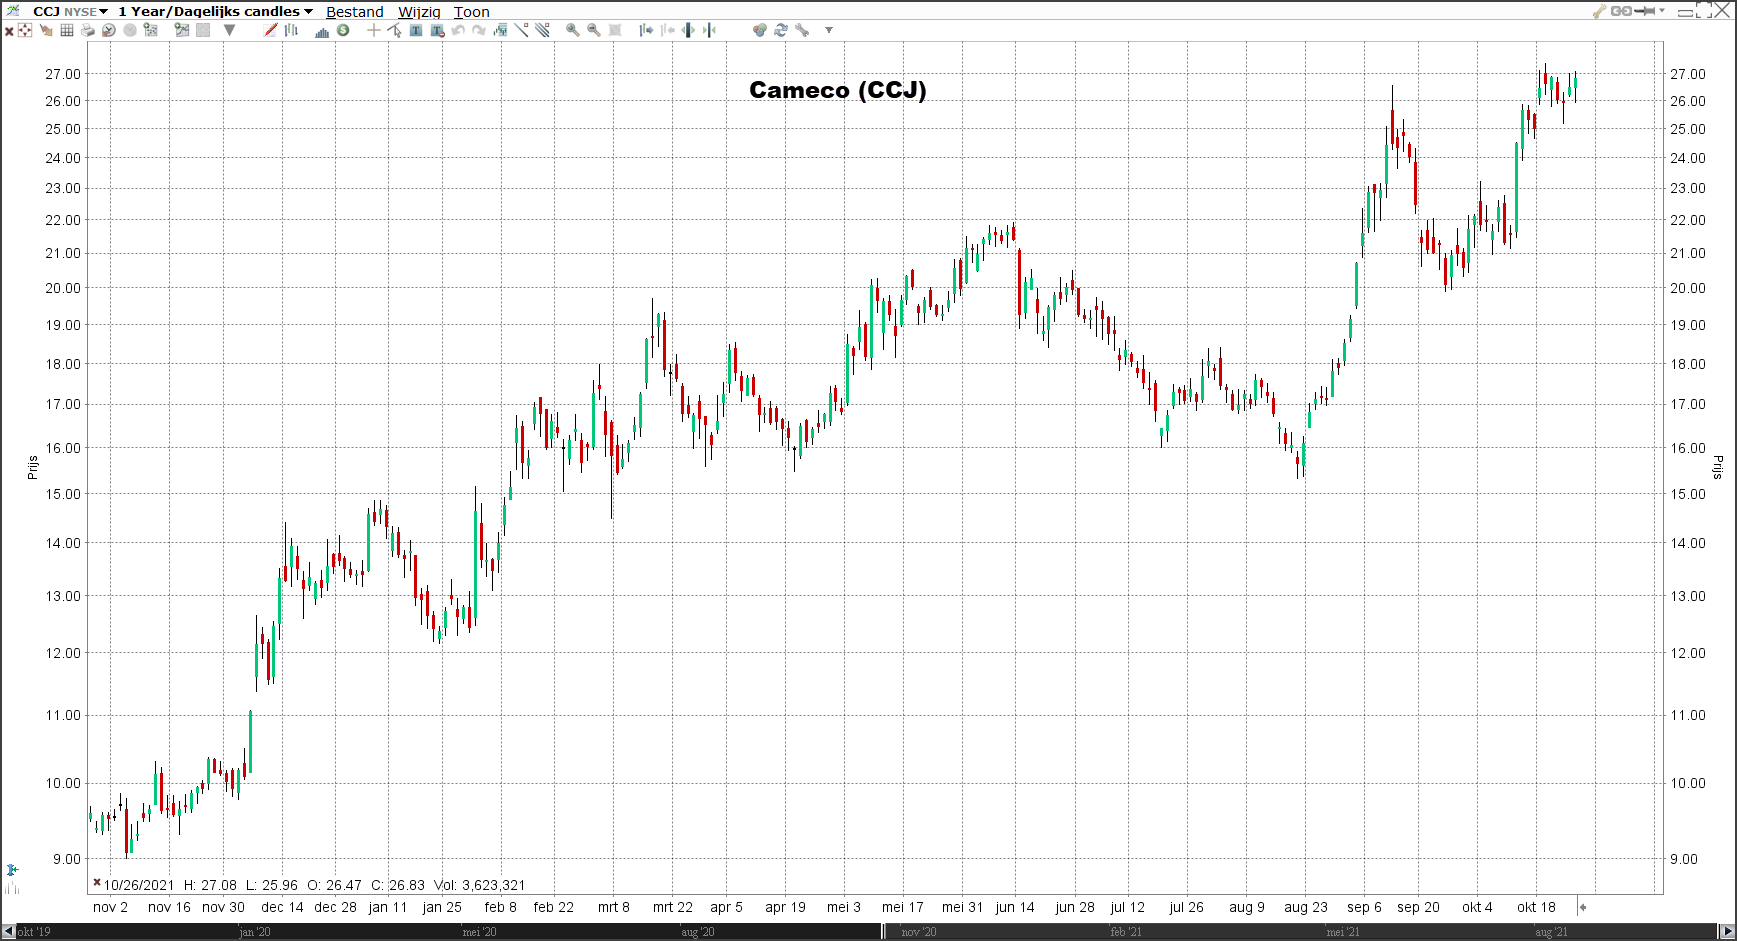Click the 10/26/2021 date readout
Image resolution: width=1737 pixels, height=941 pixels.
click(139, 885)
